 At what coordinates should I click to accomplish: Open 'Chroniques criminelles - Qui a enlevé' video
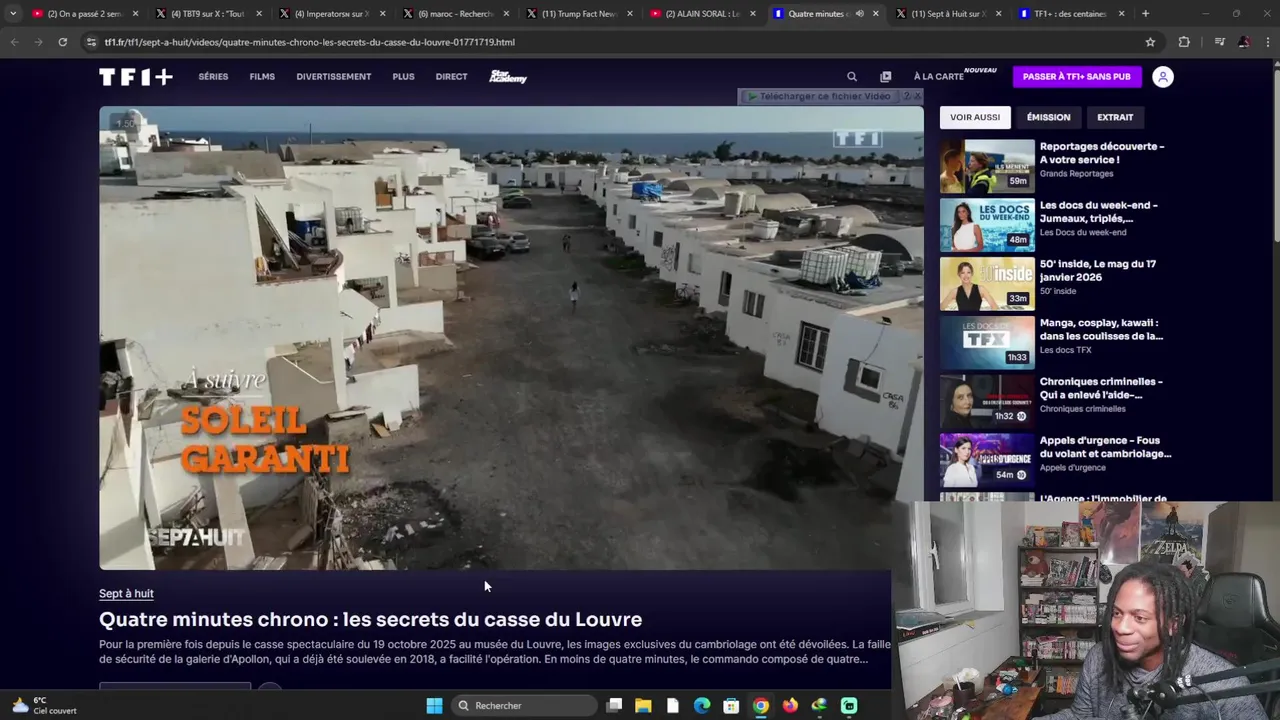pos(1101,388)
